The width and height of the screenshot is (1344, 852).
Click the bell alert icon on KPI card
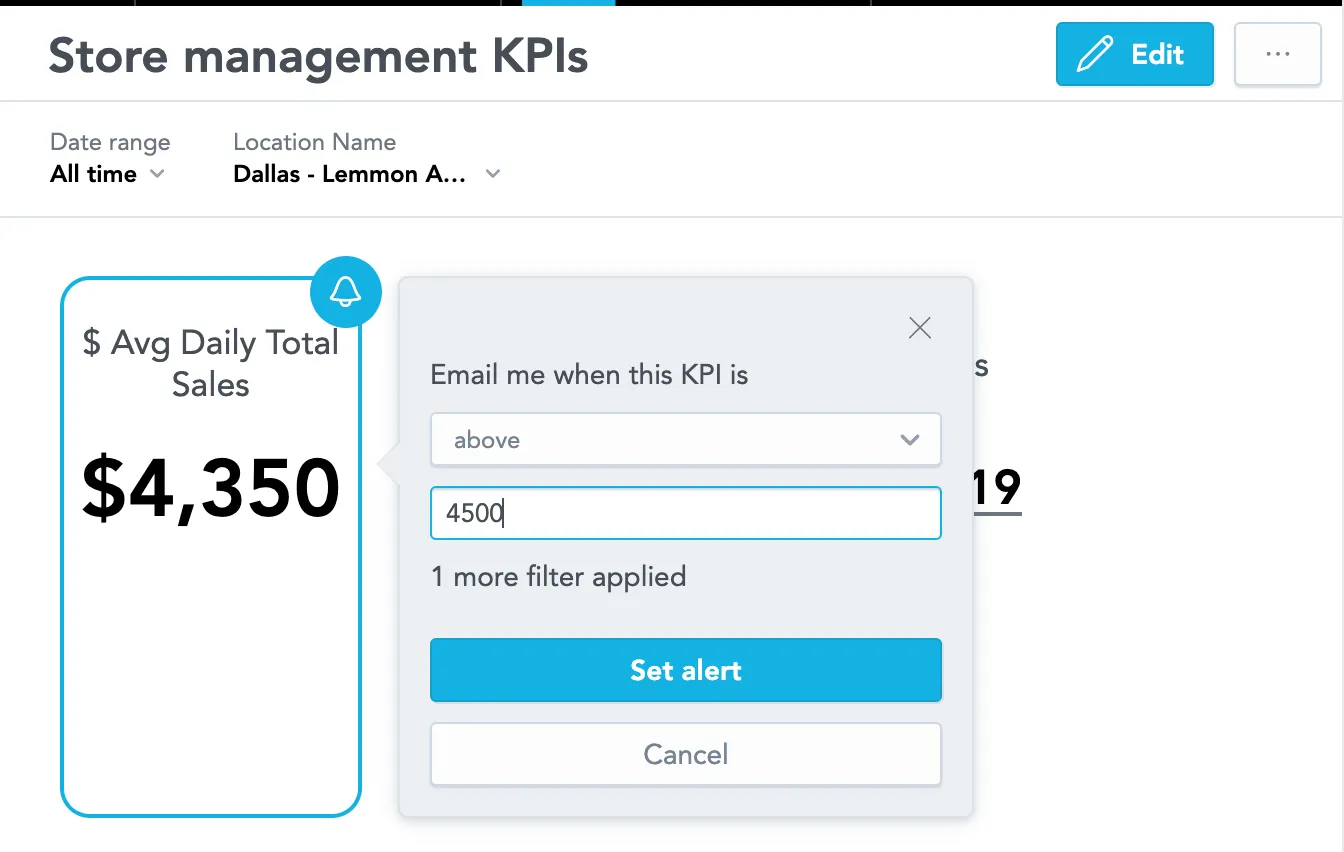coord(346,292)
